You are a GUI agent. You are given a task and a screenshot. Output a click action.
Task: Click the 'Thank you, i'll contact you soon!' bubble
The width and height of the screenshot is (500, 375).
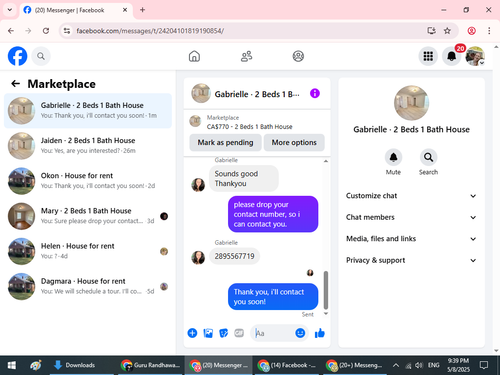273,297
